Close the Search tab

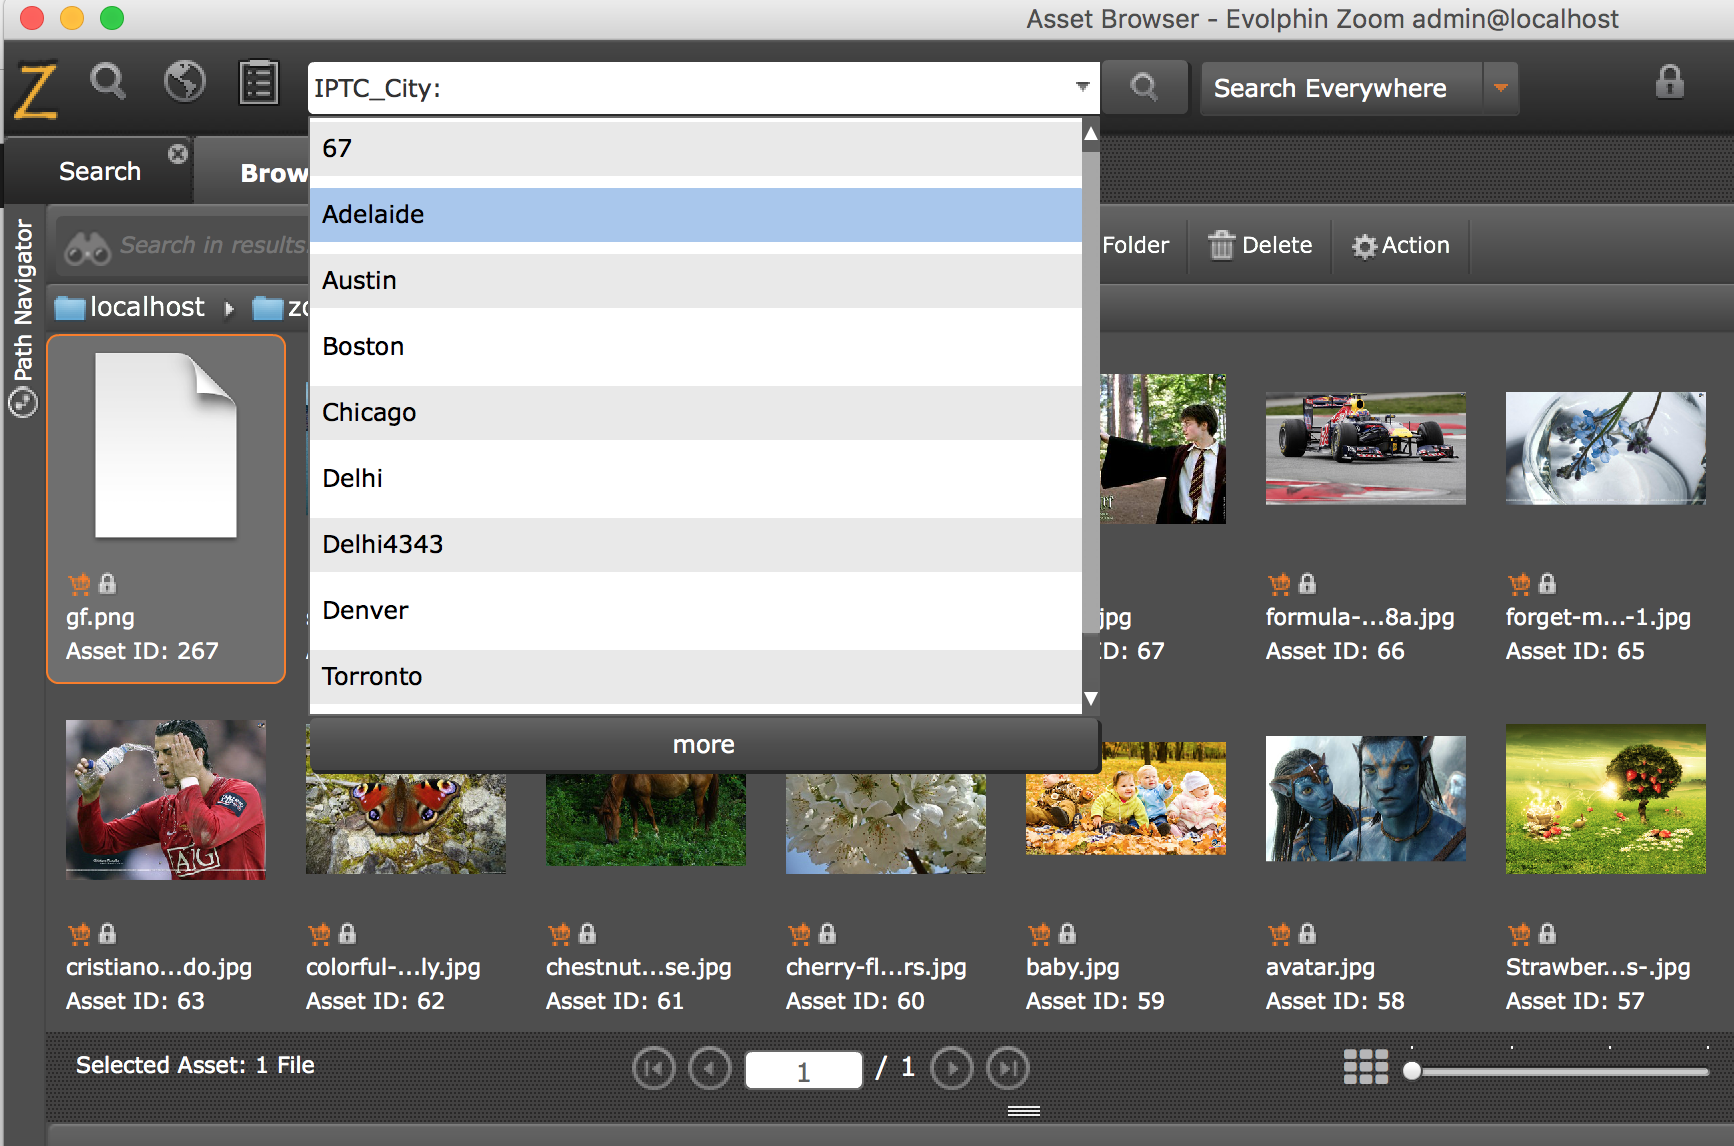click(x=178, y=154)
